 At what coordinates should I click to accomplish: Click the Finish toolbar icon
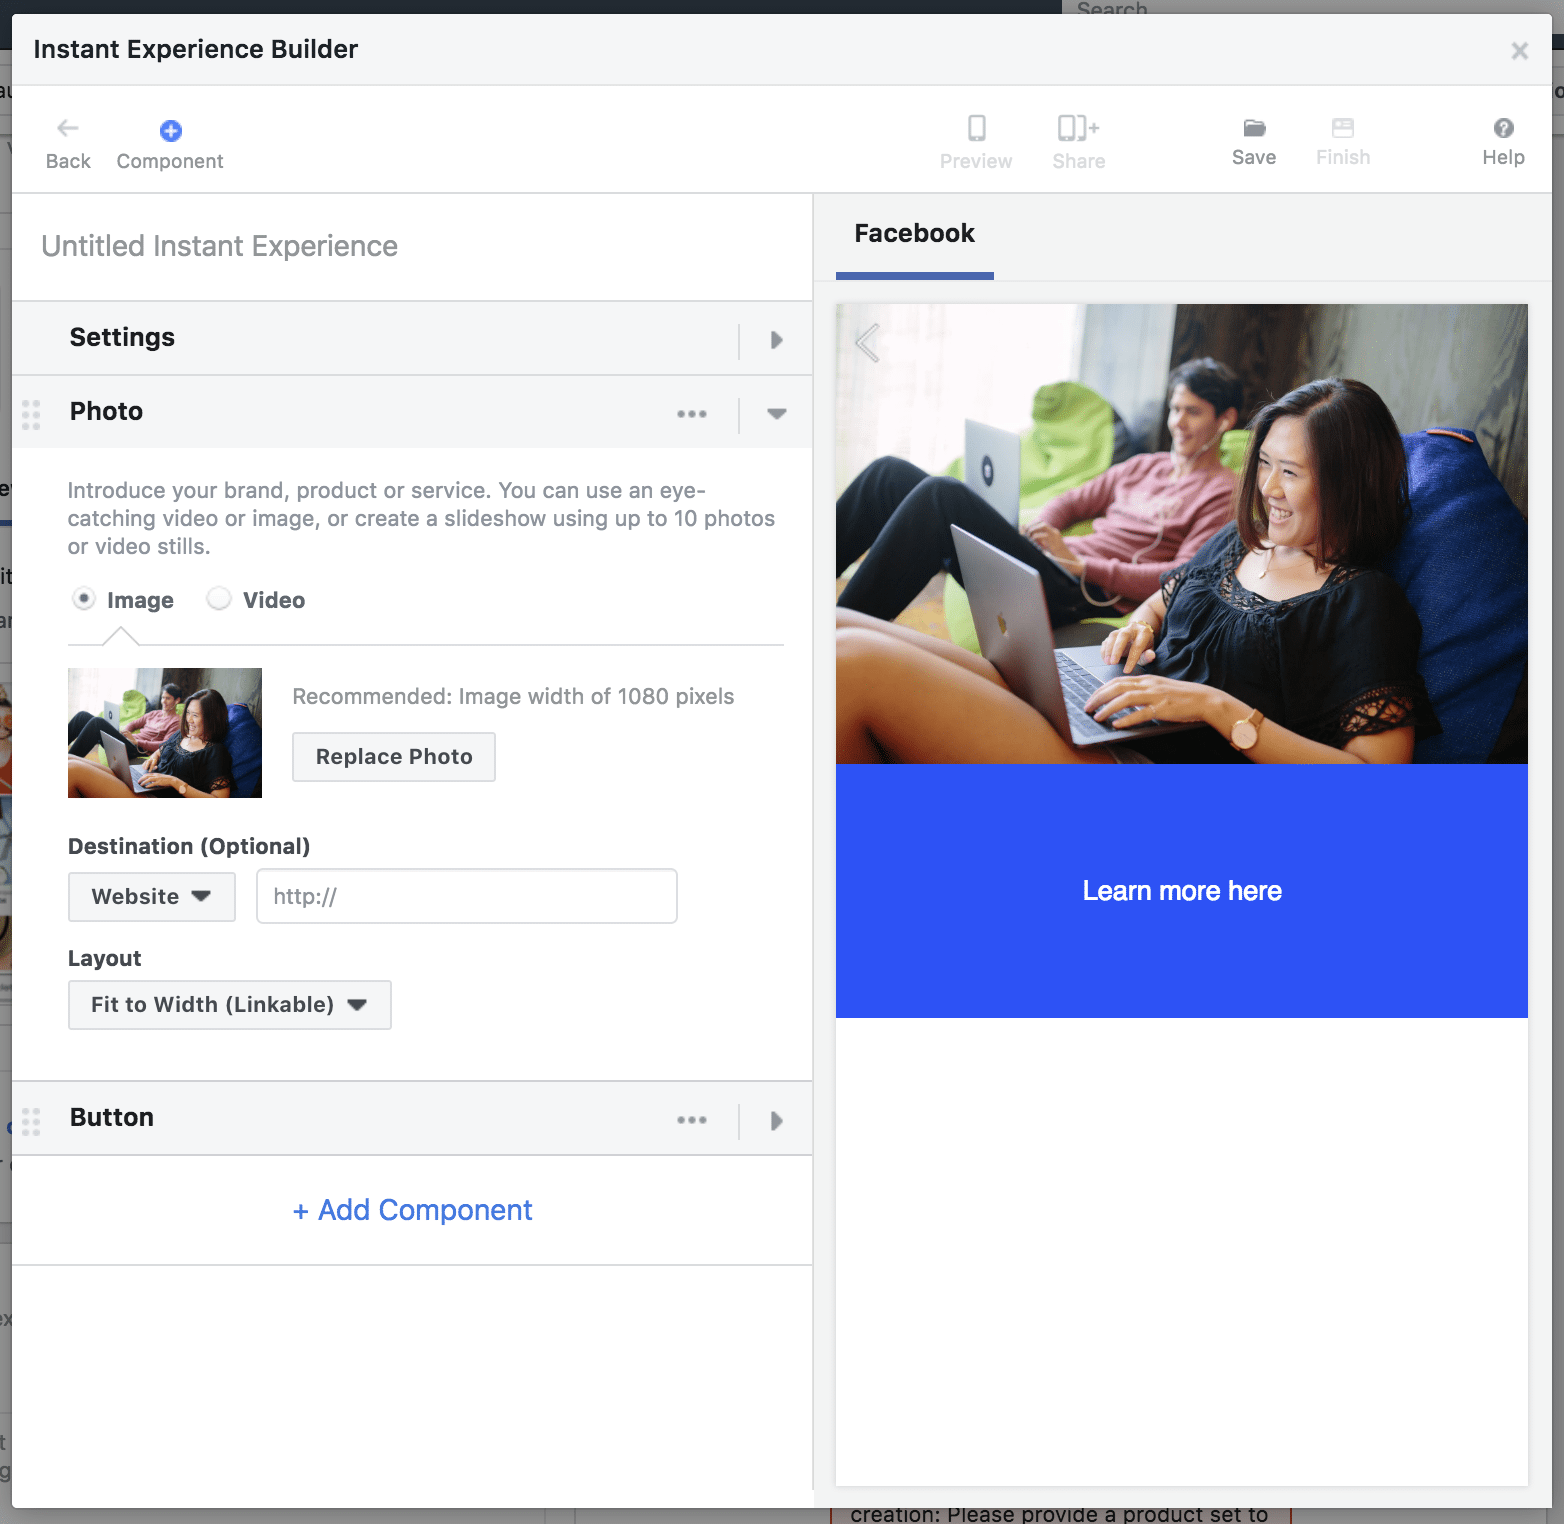tap(1342, 128)
